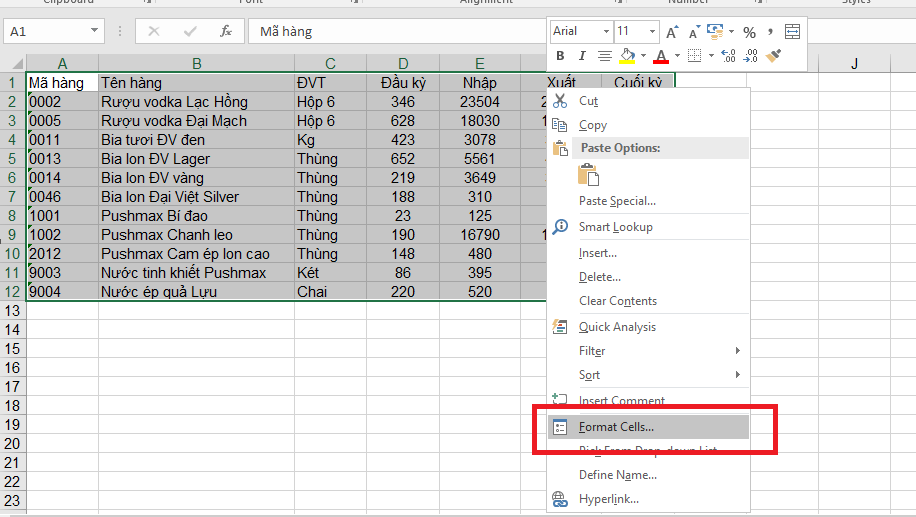The image size is (916, 517).
Task: Select Paste Special... in the context menu
Action: coord(617,201)
